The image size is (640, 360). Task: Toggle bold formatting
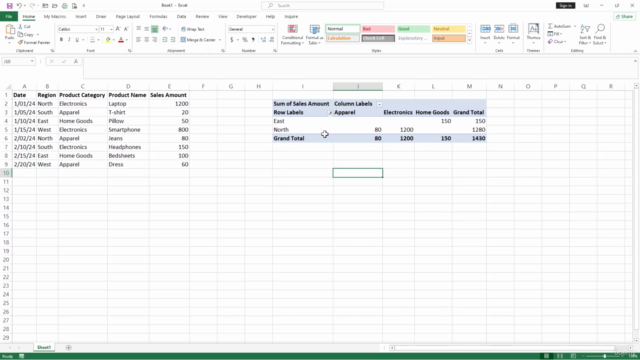coord(61,40)
